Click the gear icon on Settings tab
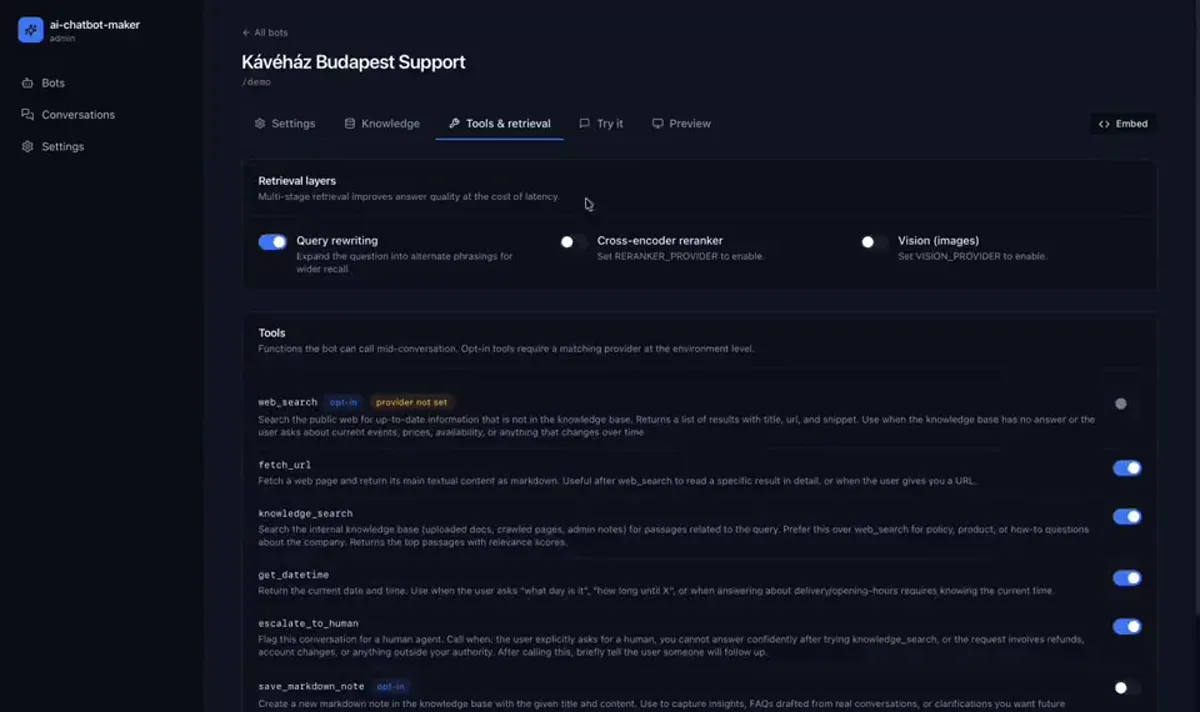The image size is (1200, 712). [x=260, y=124]
